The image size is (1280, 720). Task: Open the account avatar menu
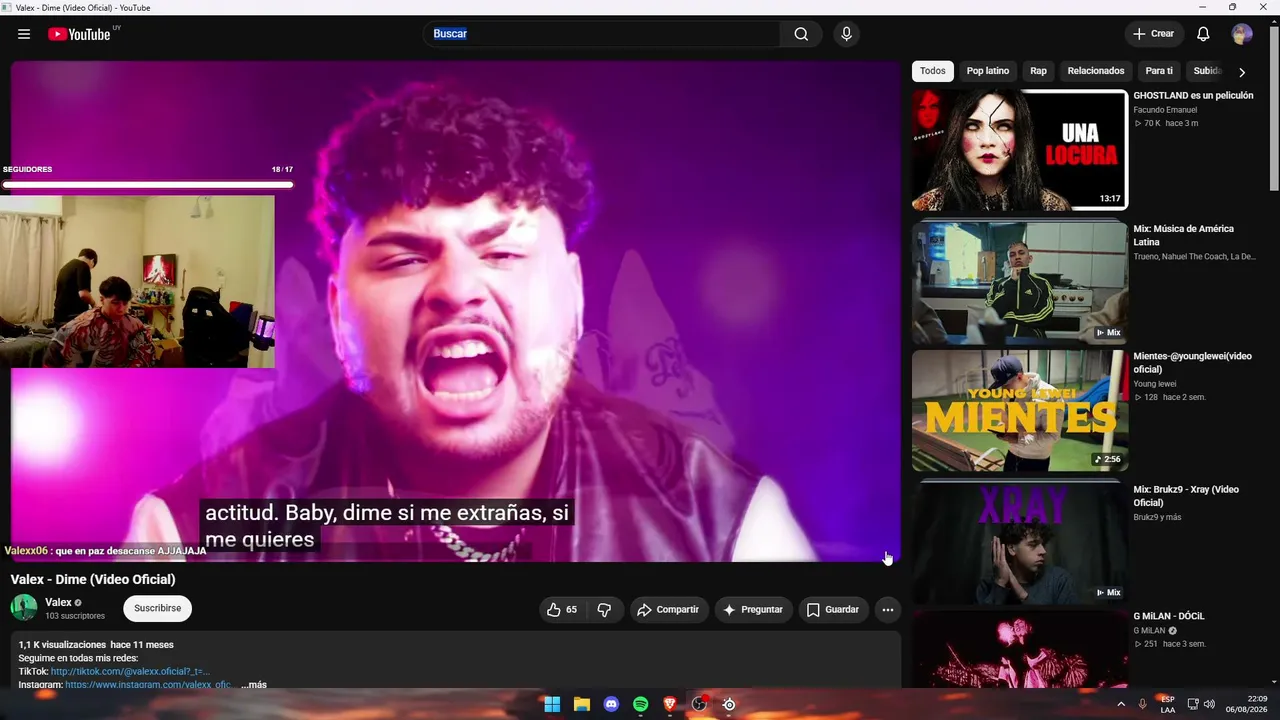pyautogui.click(x=1242, y=34)
